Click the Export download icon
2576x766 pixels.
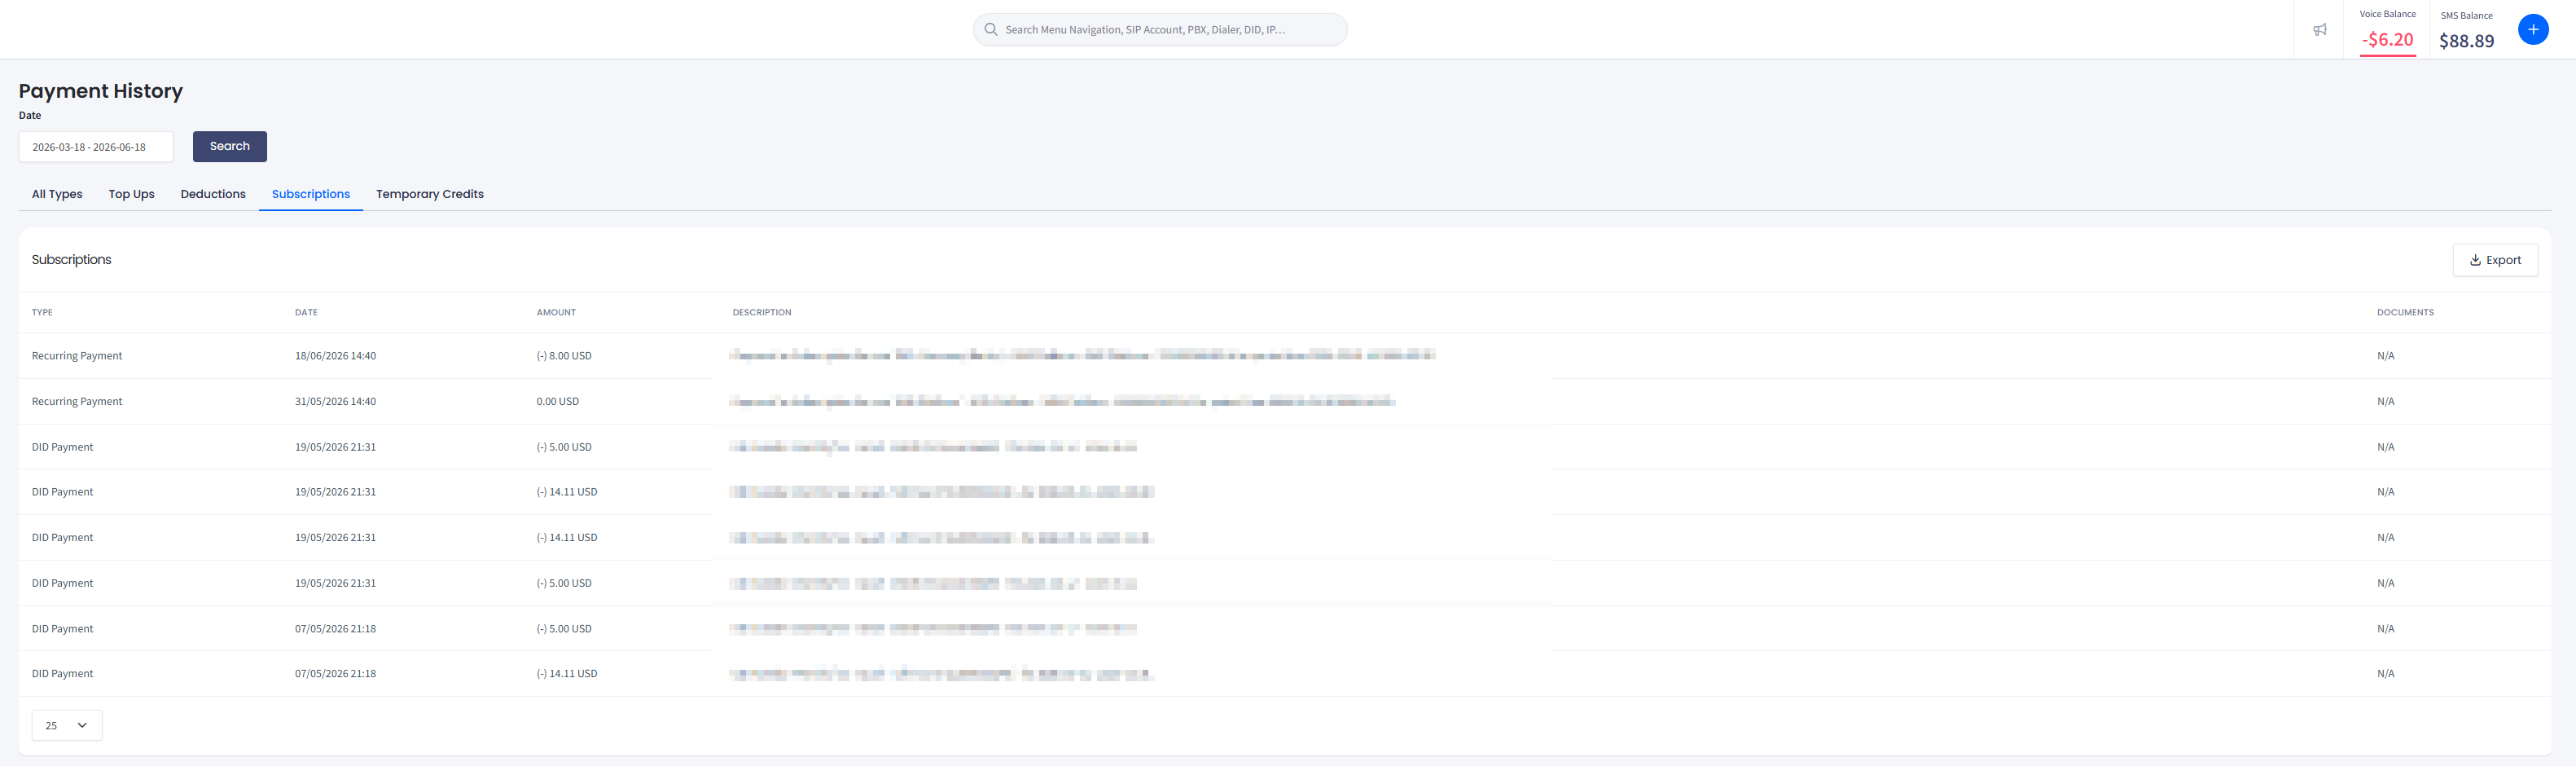coord(2475,260)
